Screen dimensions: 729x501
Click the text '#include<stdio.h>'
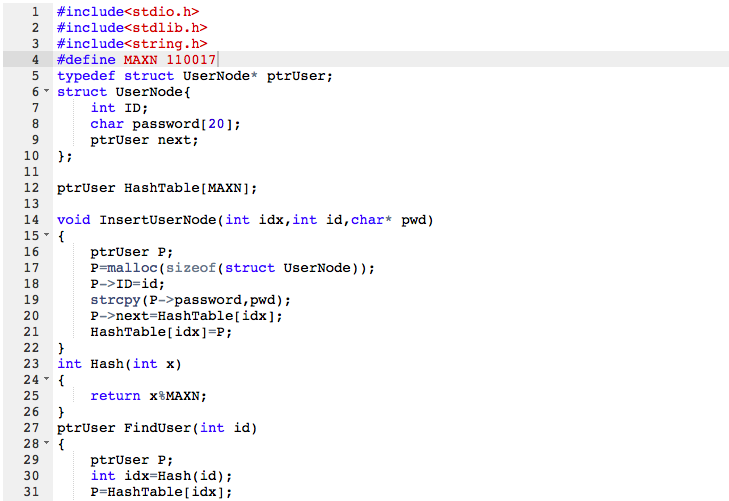tap(128, 12)
